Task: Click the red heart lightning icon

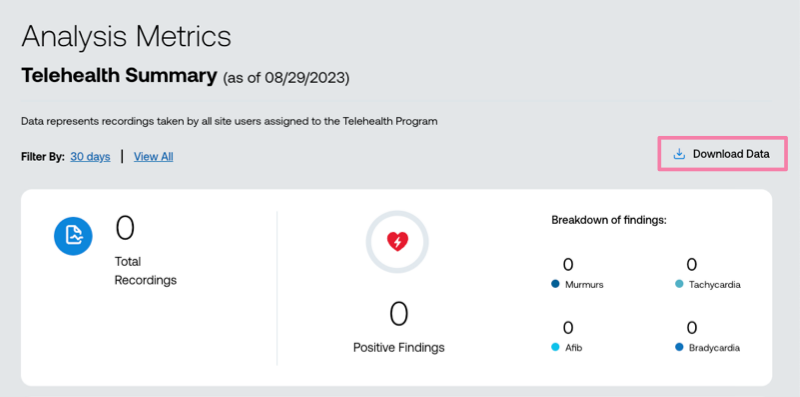Action: pyautogui.click(x=397, y=241)
